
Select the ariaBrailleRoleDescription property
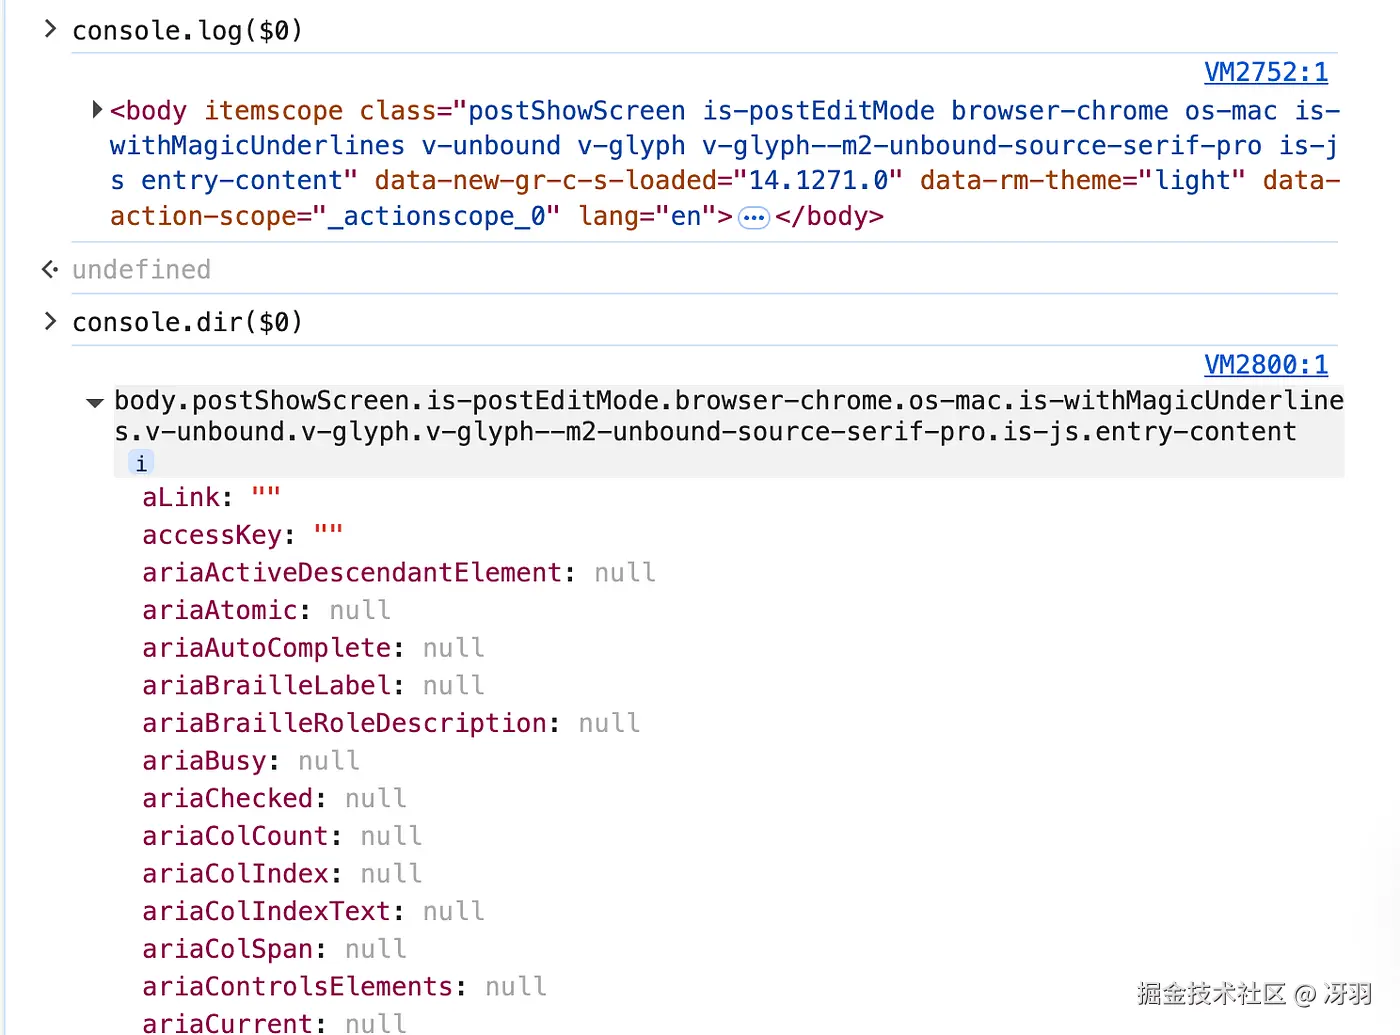[x=391, y=723]
